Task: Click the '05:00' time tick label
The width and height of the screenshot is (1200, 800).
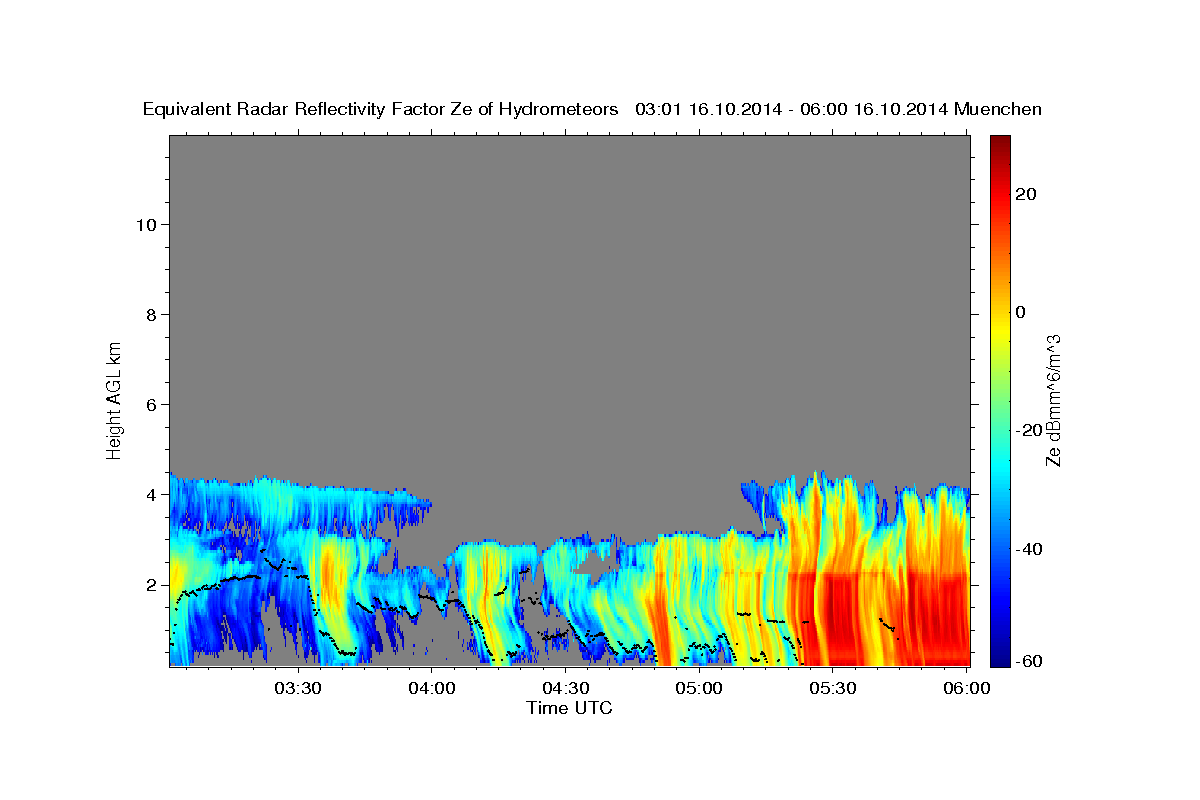Action: click(698, 688)
